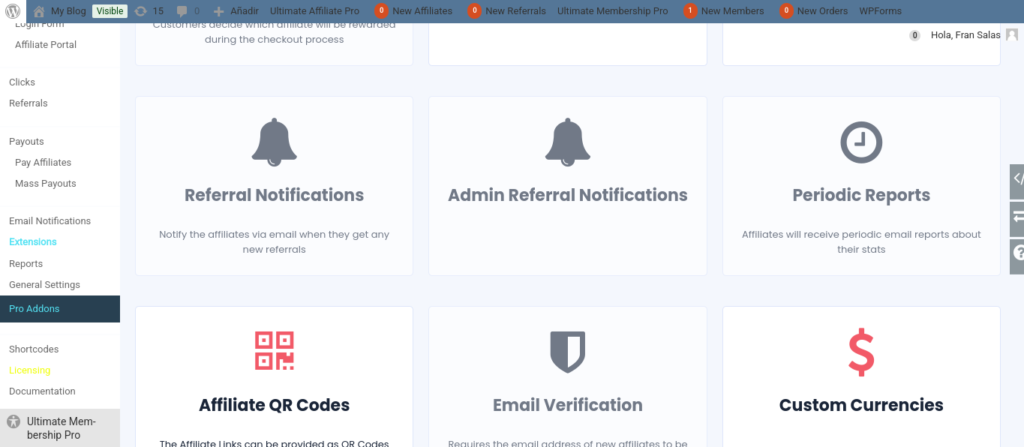Click the WordPress logo icon

[13, 11]
